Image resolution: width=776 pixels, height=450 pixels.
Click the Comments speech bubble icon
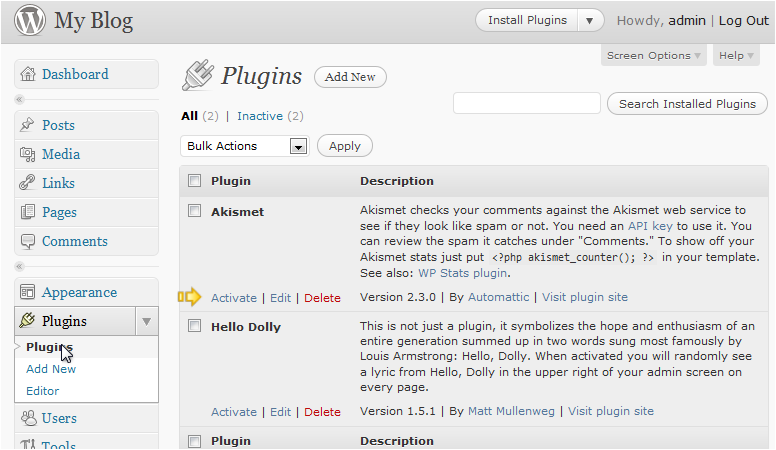(x=28, y=241)
